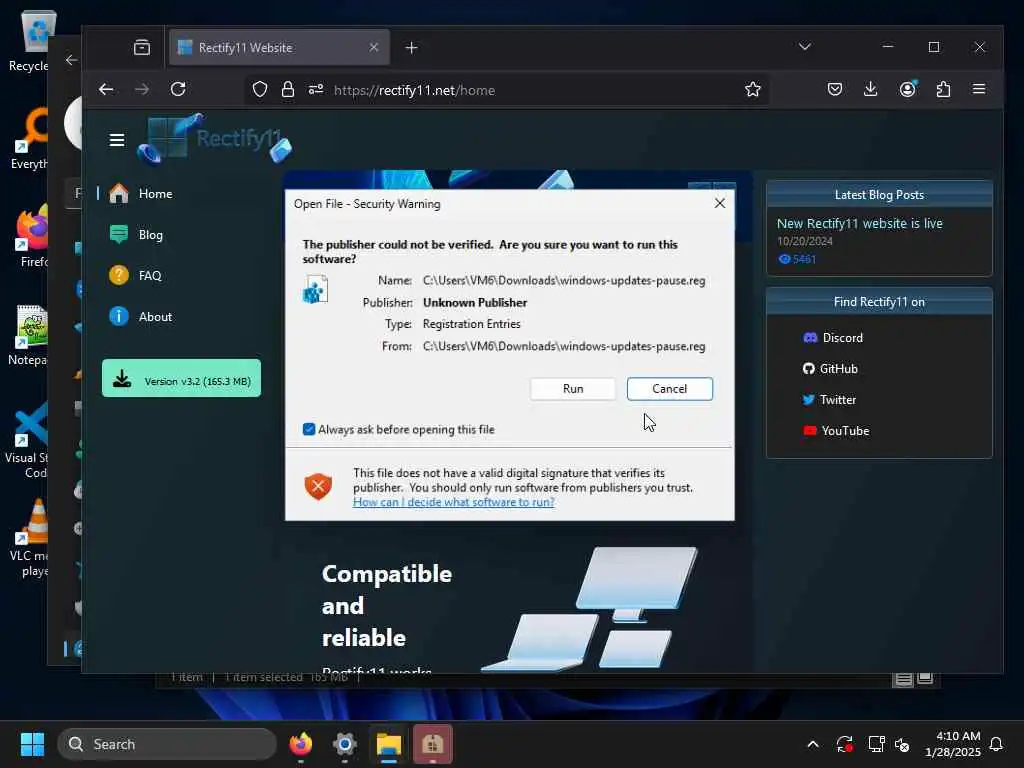The image size is (1024, 768).
Task: Click the file icon in security dialog
Action: coord(315,289)
